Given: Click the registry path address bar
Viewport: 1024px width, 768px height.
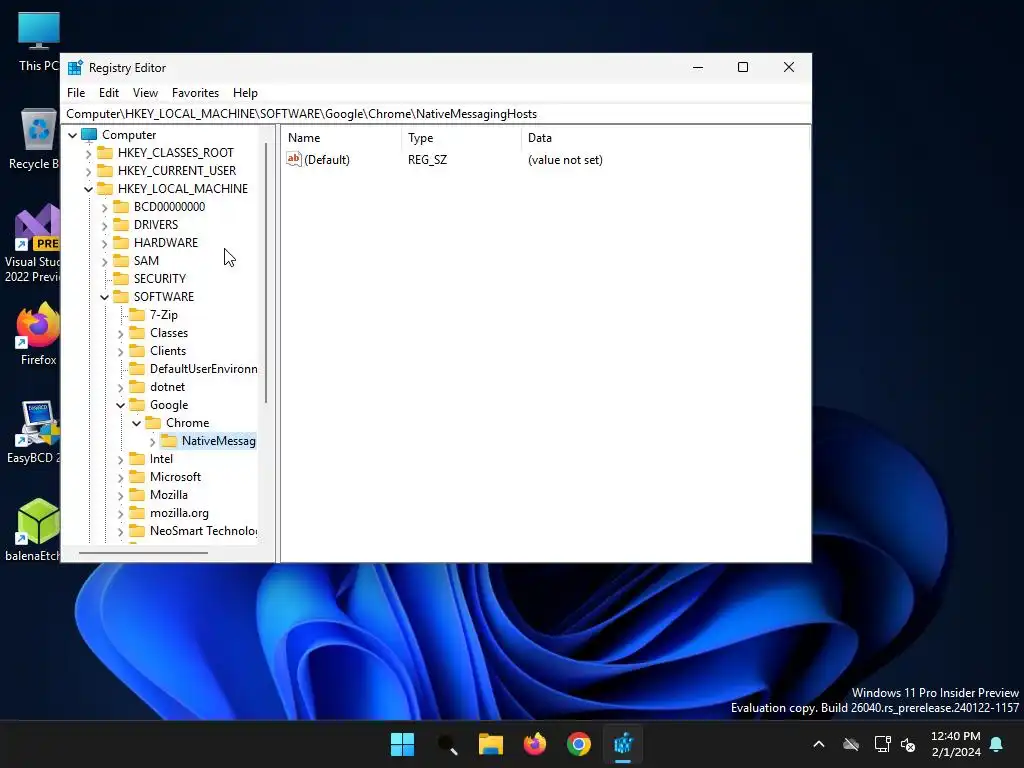Looking at the screenshot, I should (436, 114).
